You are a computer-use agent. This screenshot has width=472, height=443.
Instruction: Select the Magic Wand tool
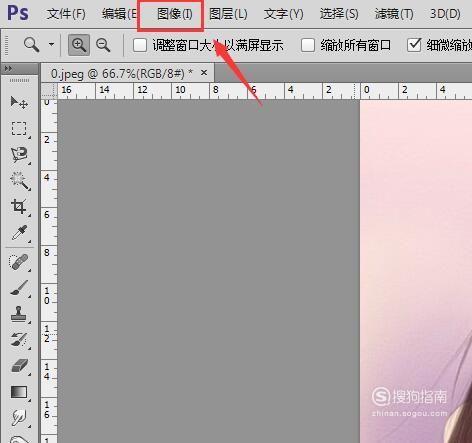(19, 180)
